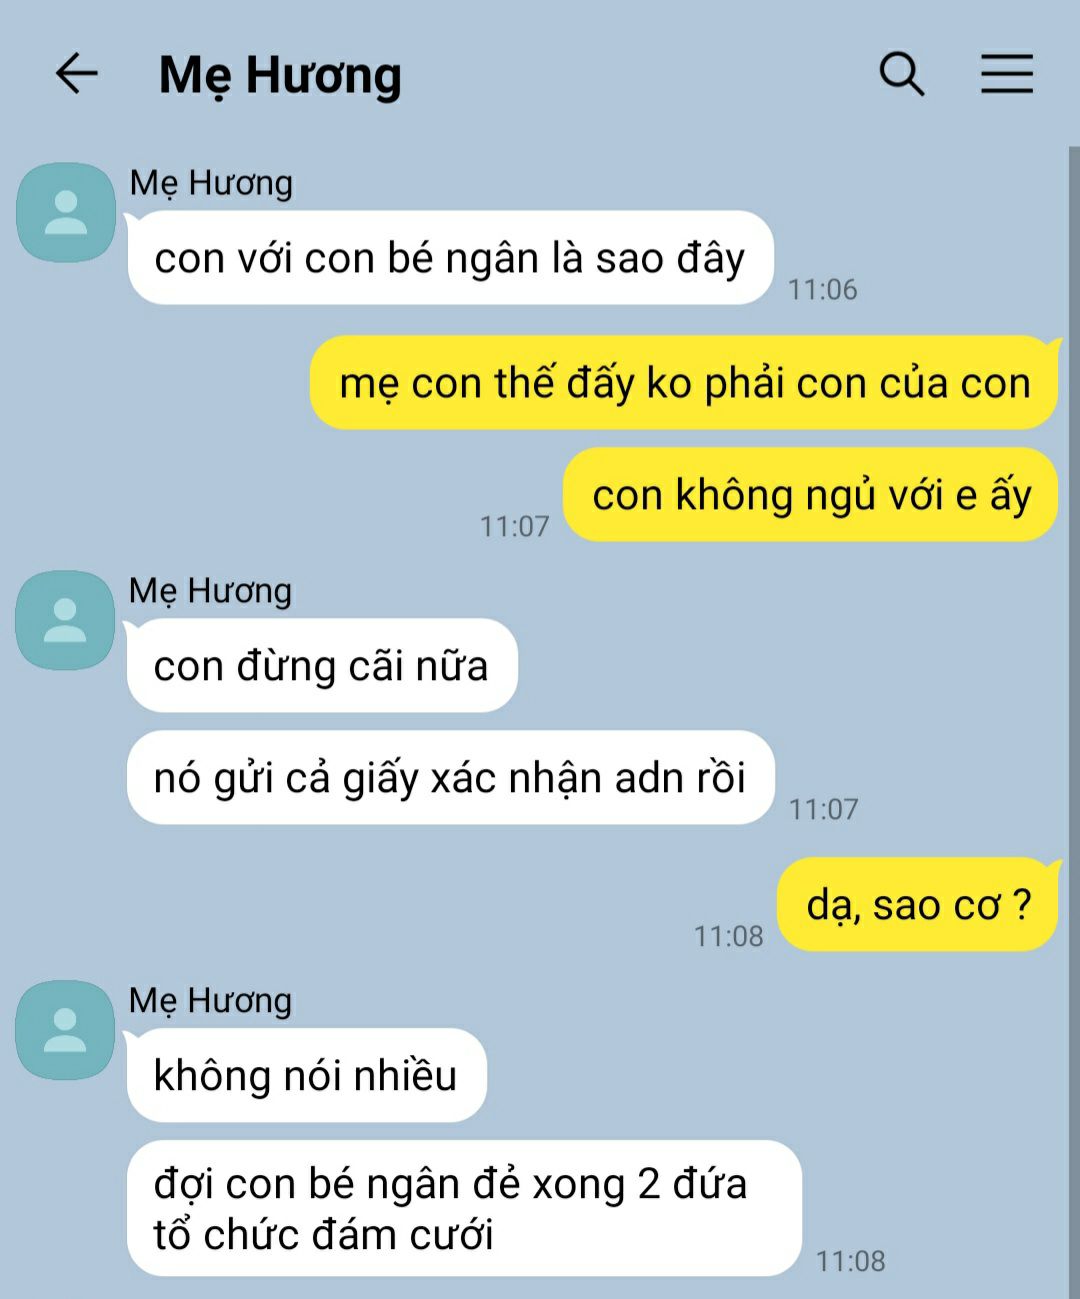Viewport: 1080px width, 1299px height.
Task: Select the sender name above 'con đừng cãi nữa'
Action: click(x=211, y=591)
